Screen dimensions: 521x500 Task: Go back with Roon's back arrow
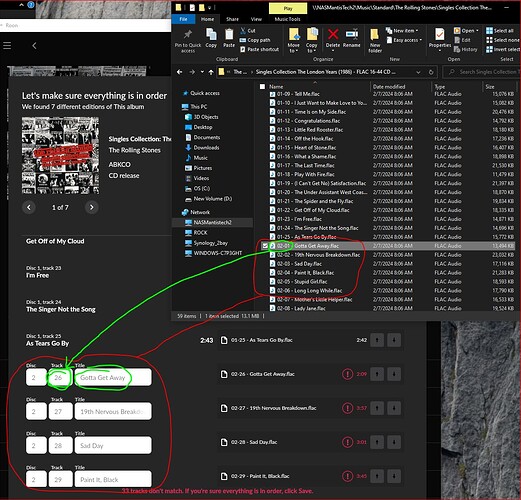coord(34,46)
